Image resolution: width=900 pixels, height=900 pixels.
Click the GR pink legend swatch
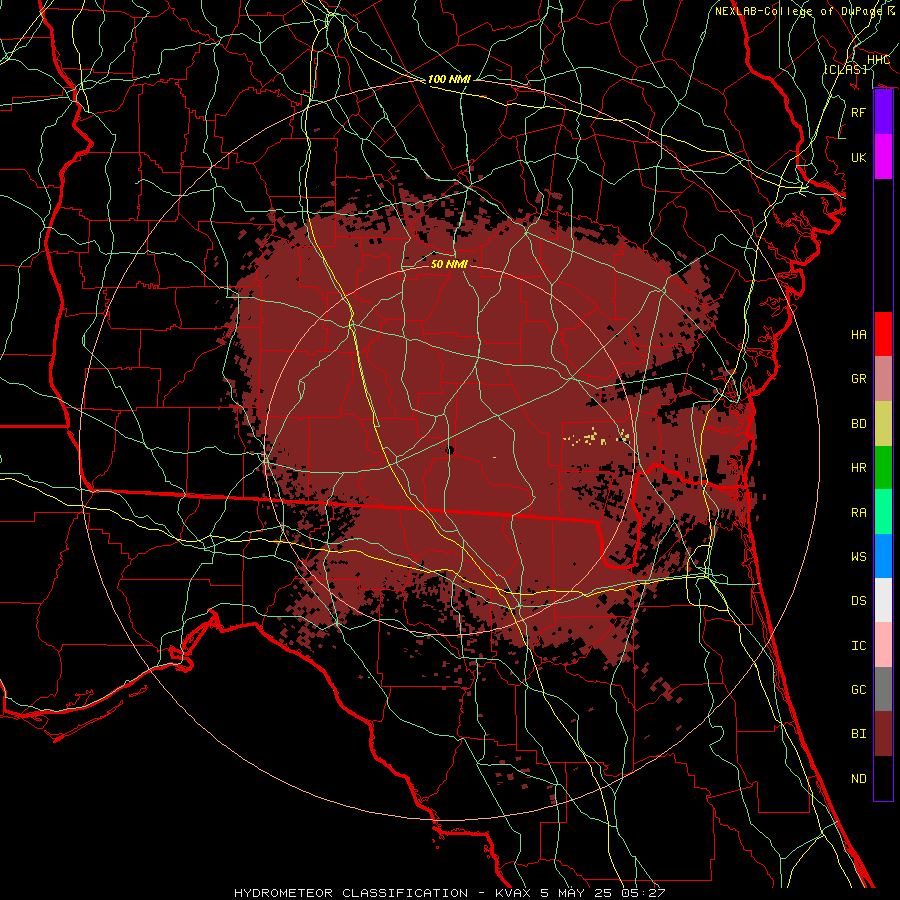point(883,379)
